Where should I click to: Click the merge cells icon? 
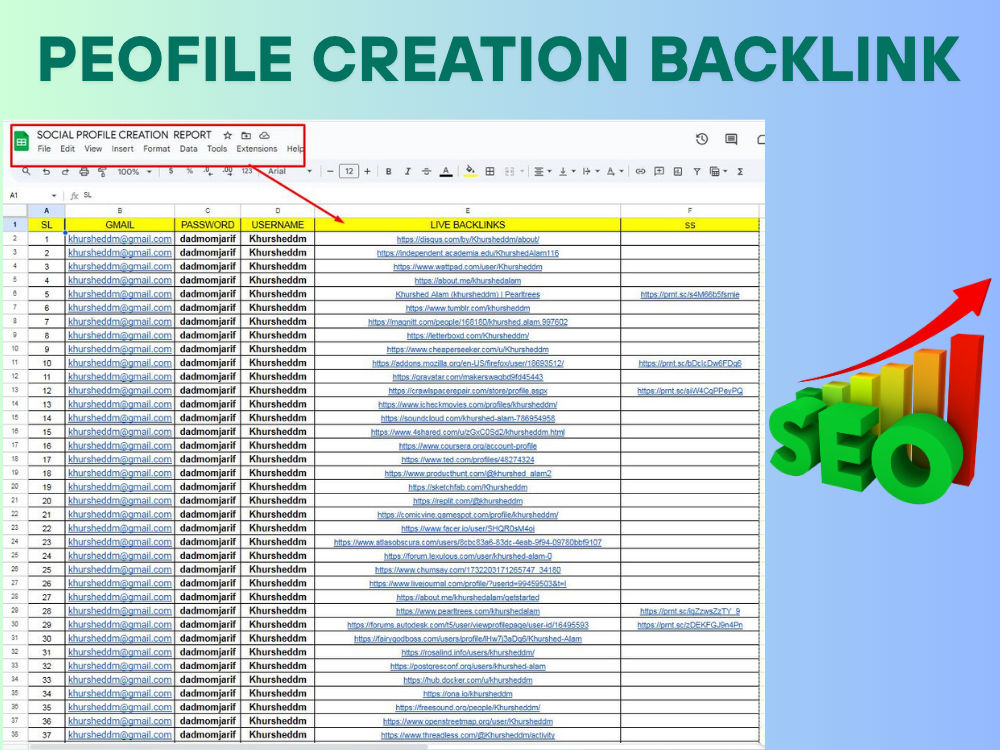[x=510, y=172]
